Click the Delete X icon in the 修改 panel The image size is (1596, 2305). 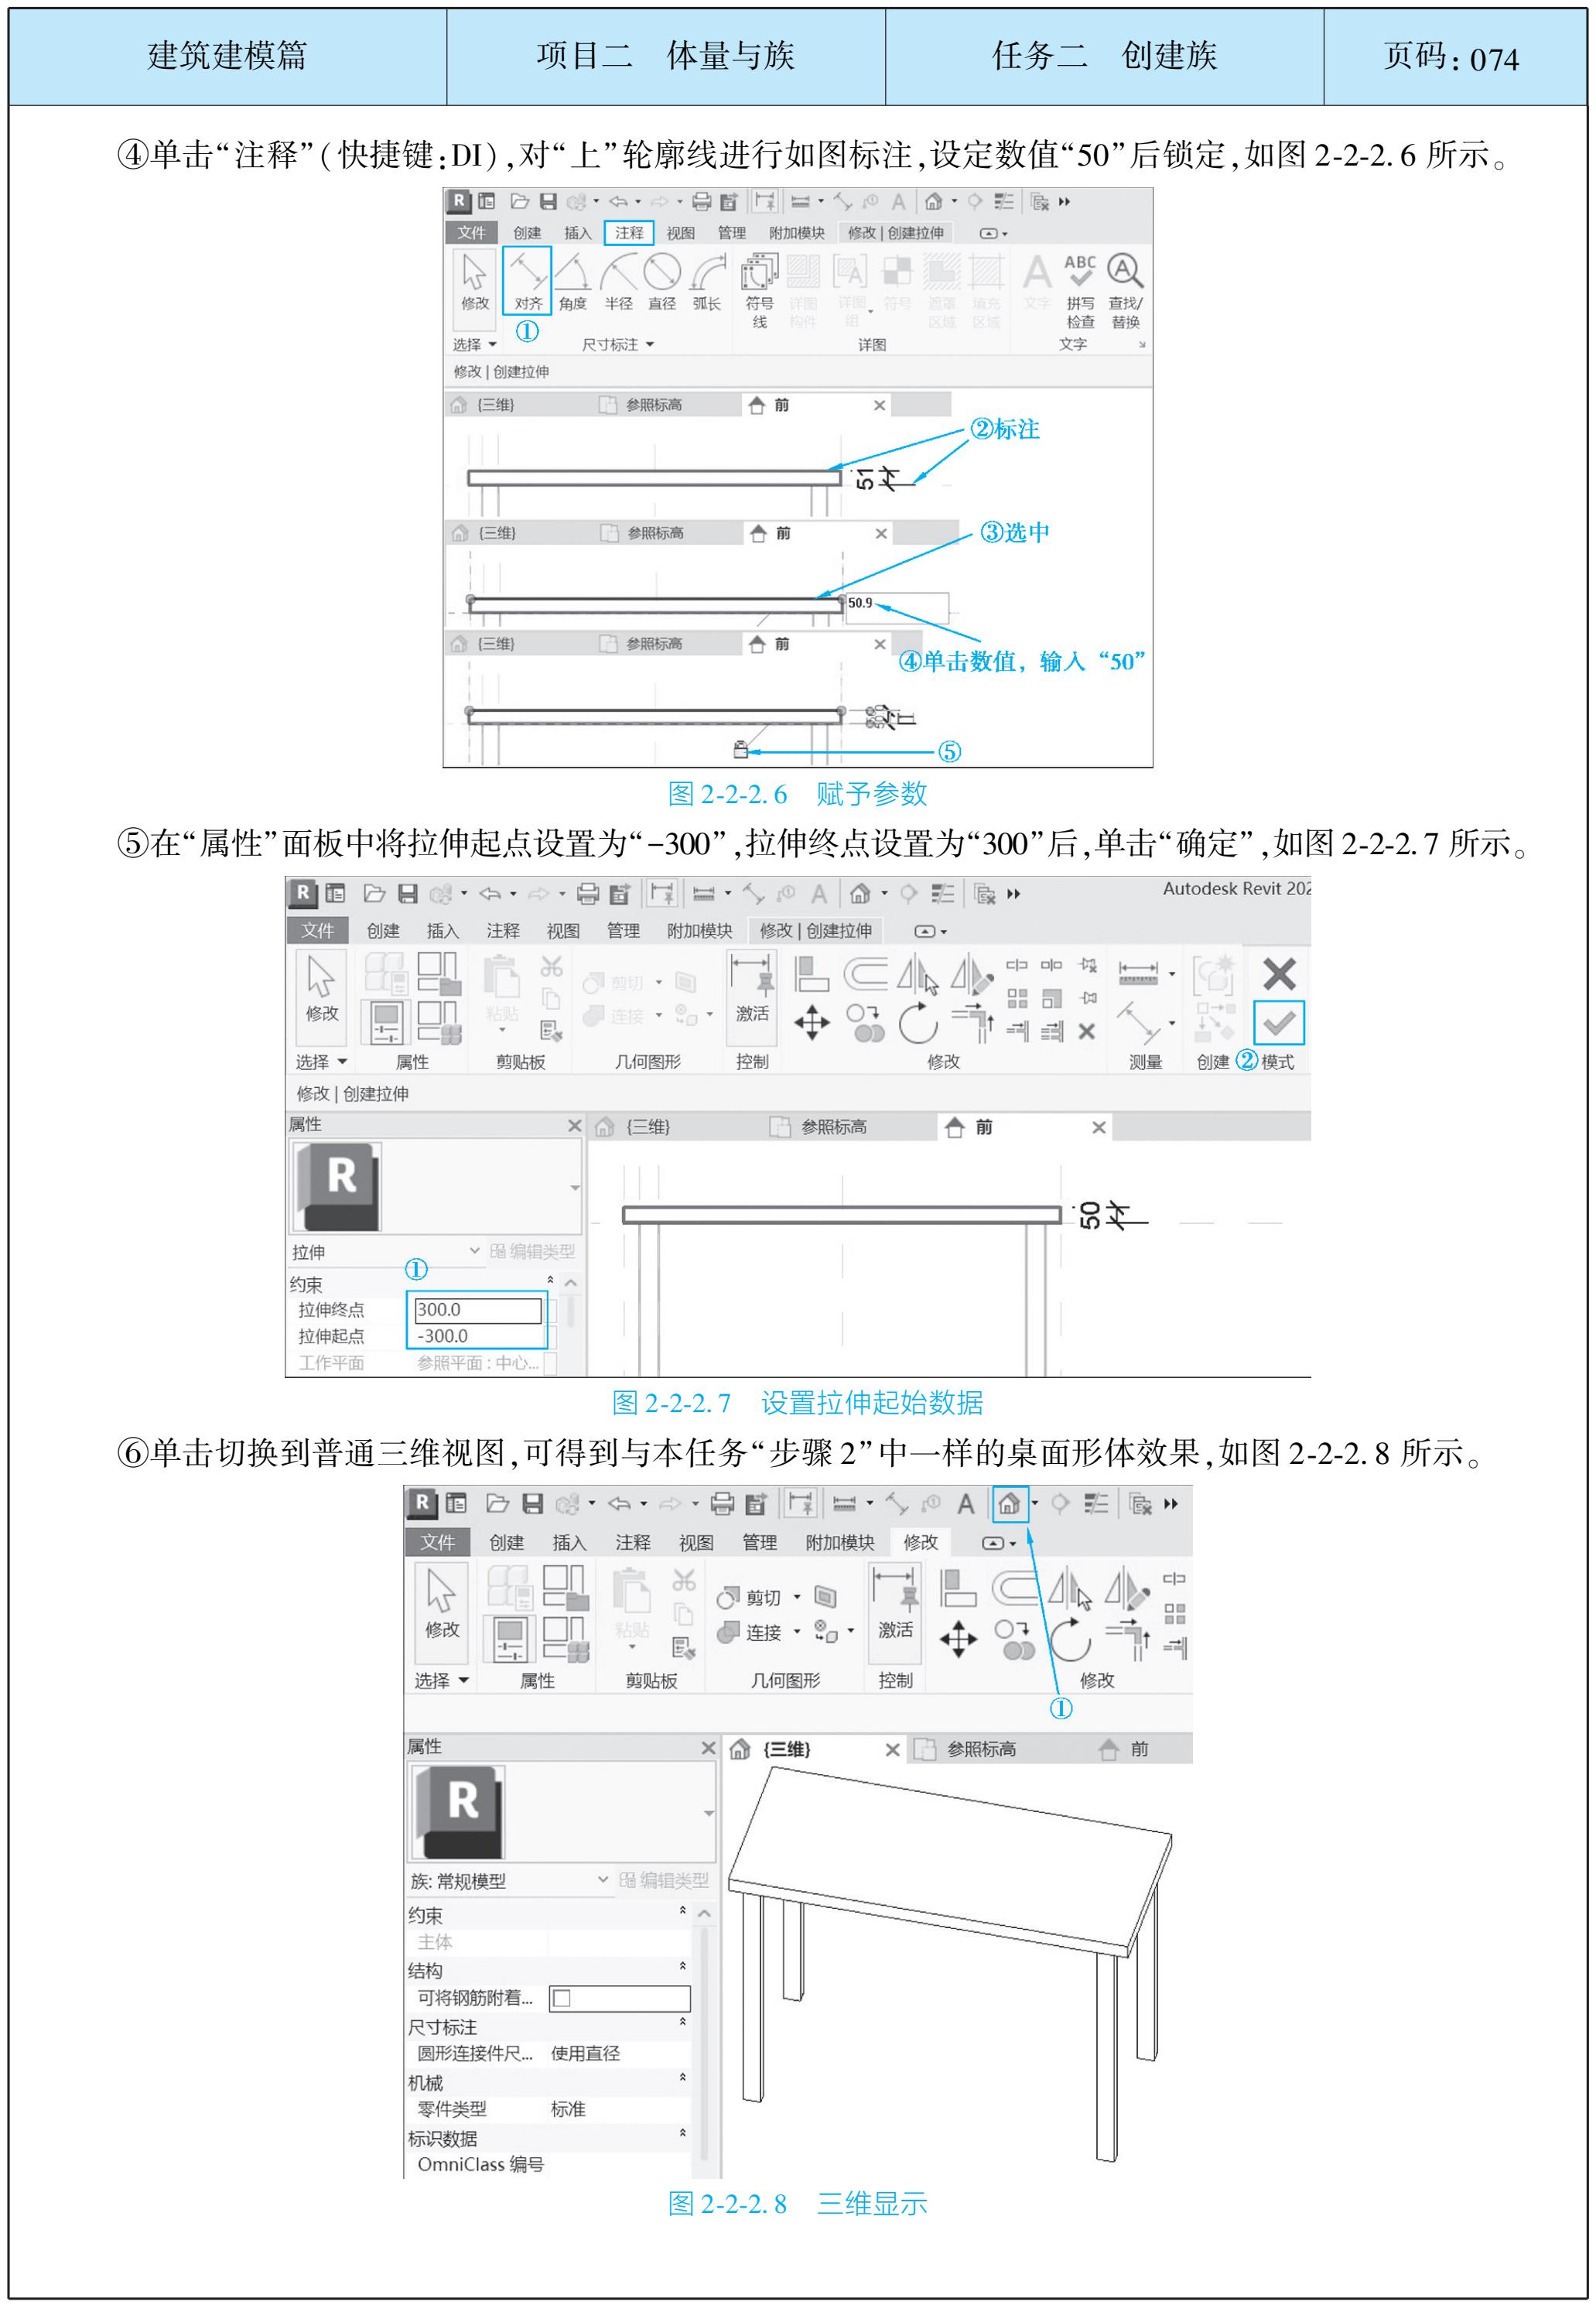[1087, 1031]
